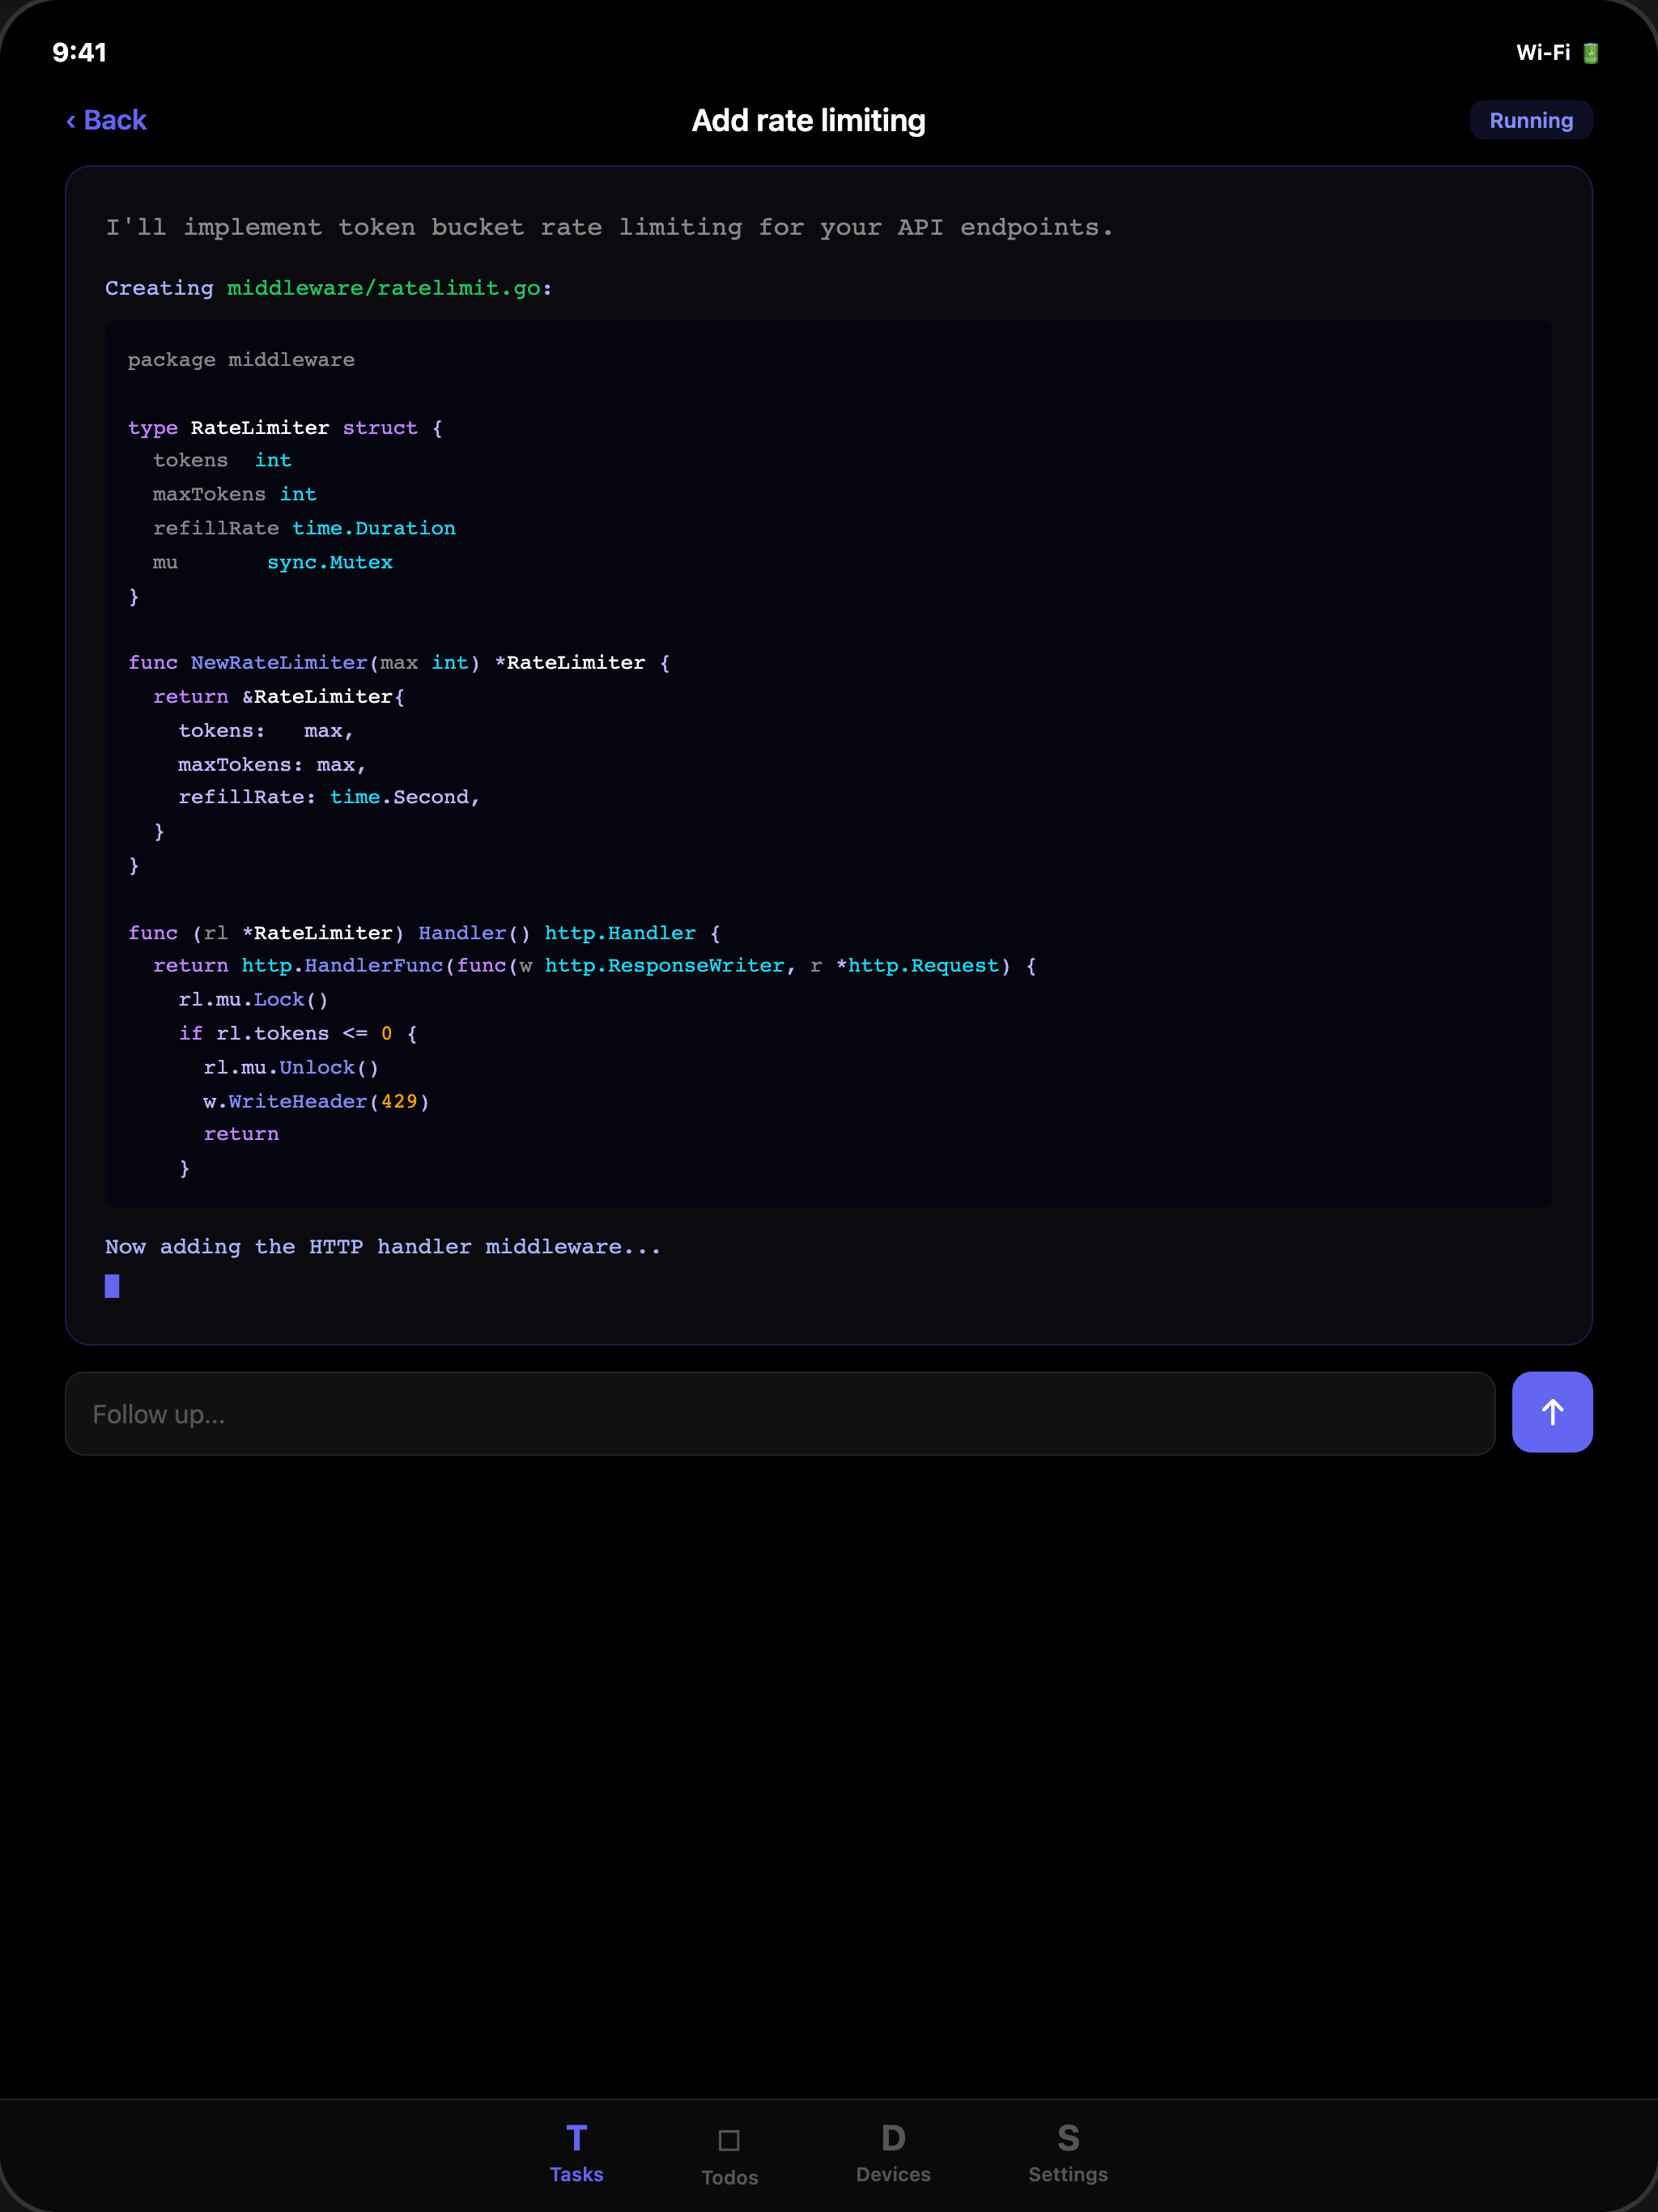Open the Tasks tab

tap(576, 2153)
